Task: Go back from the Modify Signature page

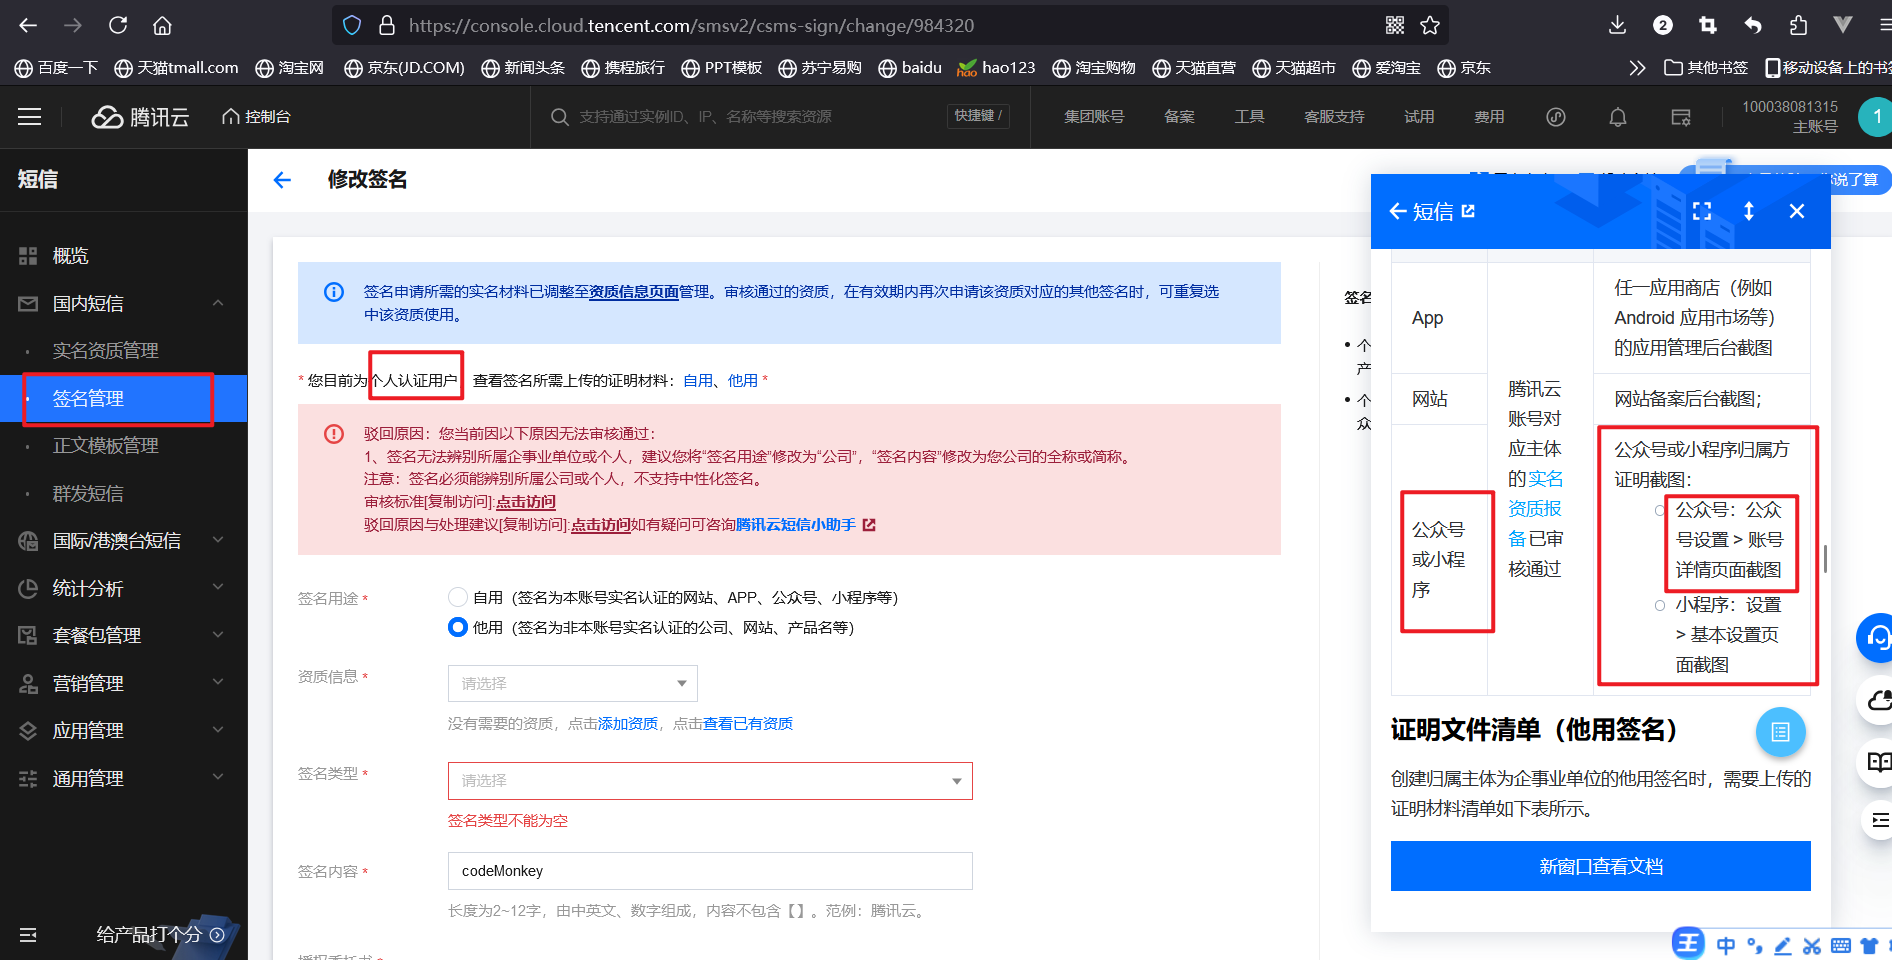Action: click(282, 180)
